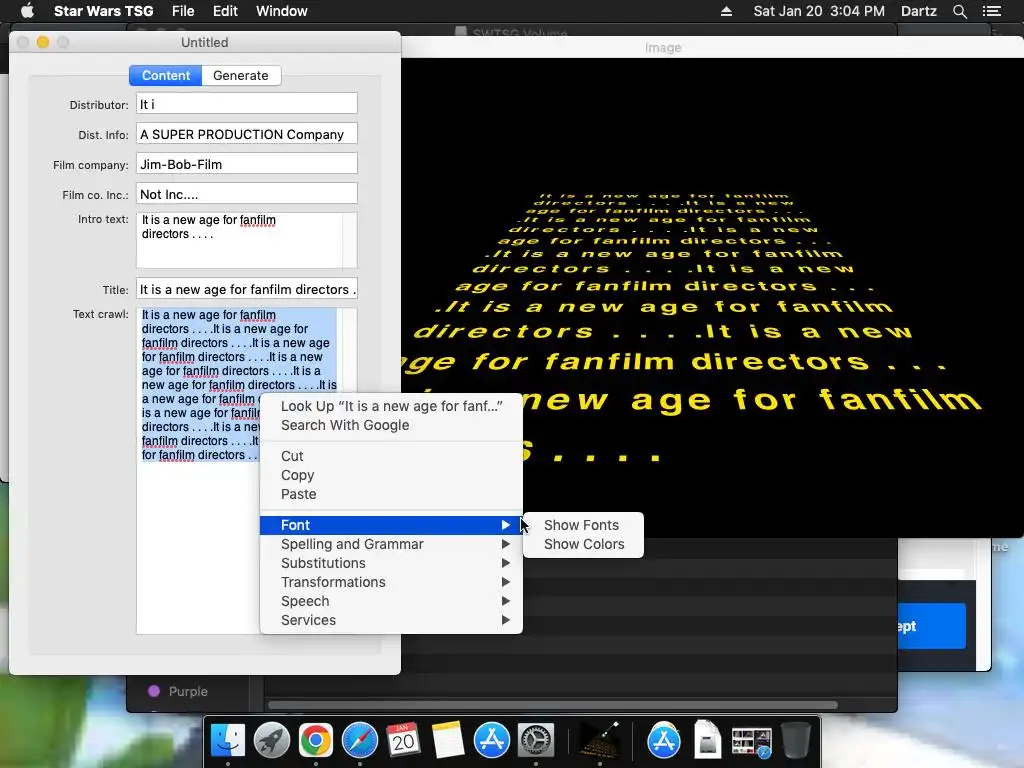
Task: Click the Film co. Inc. field
Action: pos(246,193)
